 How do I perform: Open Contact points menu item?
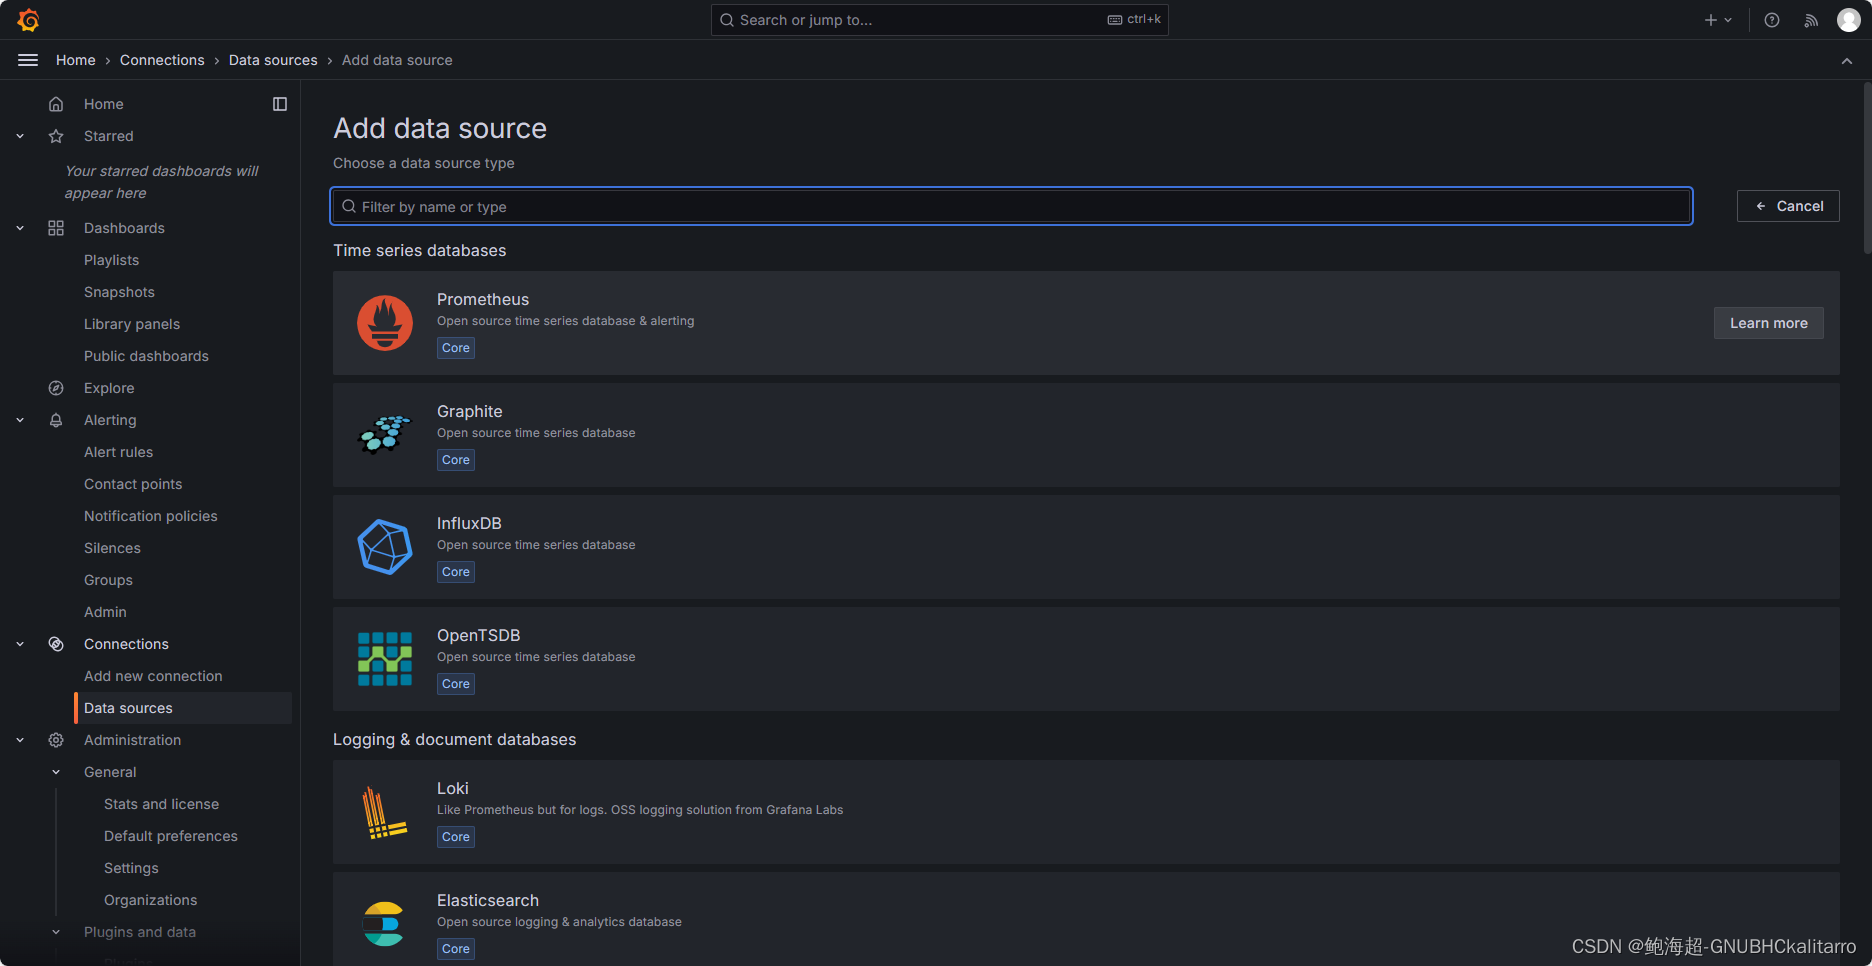(133, 484)
